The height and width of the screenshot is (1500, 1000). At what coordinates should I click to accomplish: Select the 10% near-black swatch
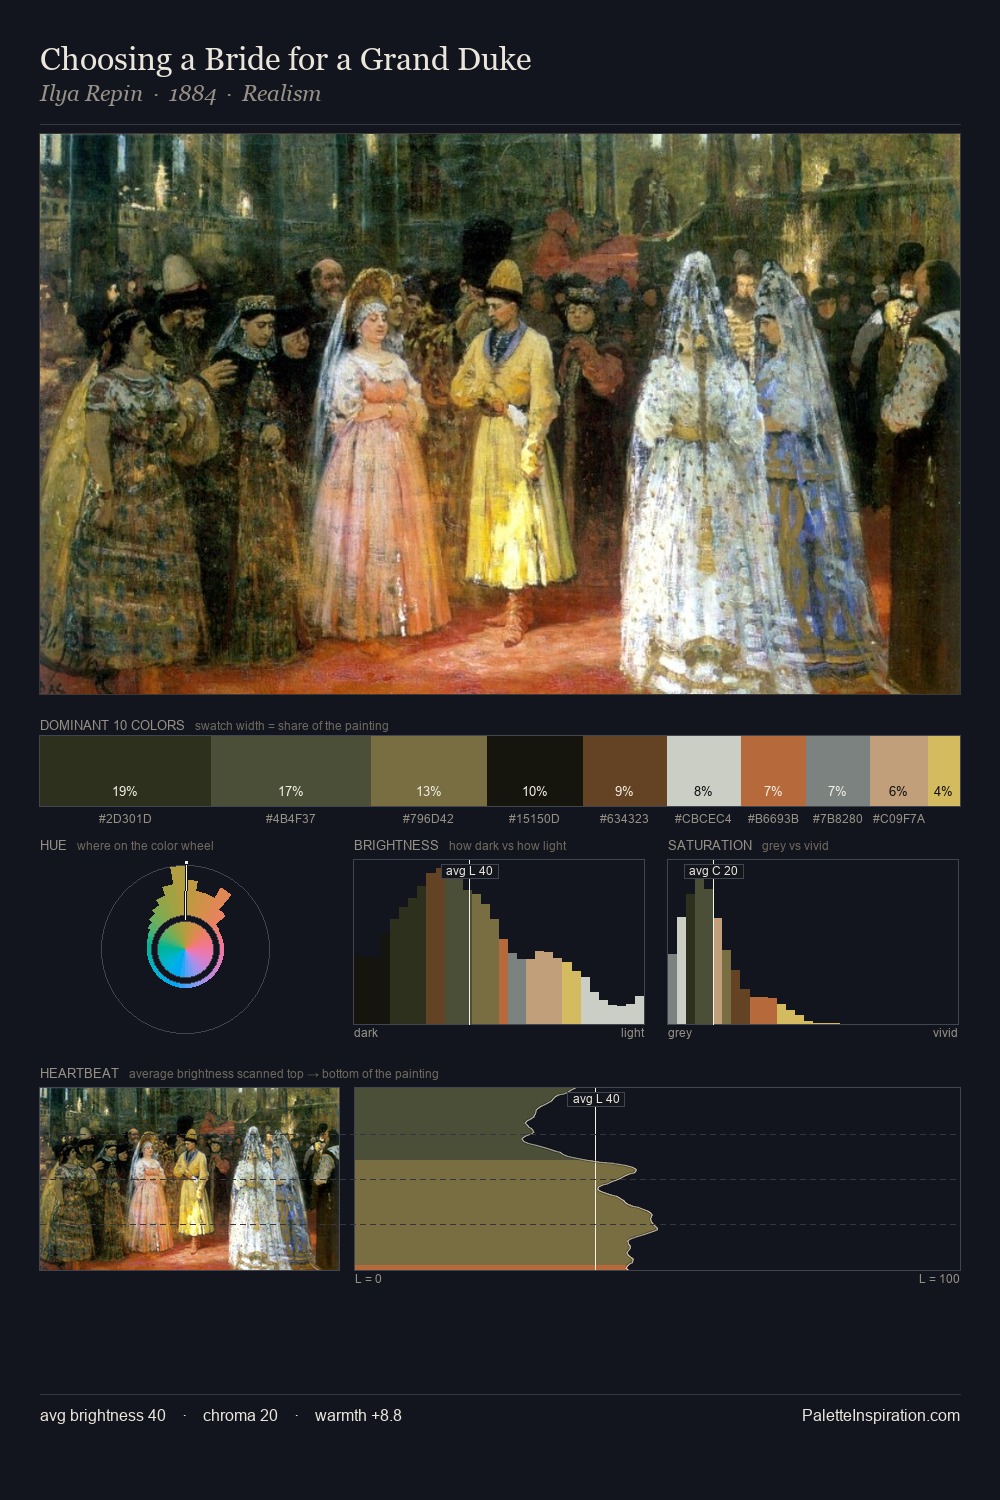tap(535, 771)
